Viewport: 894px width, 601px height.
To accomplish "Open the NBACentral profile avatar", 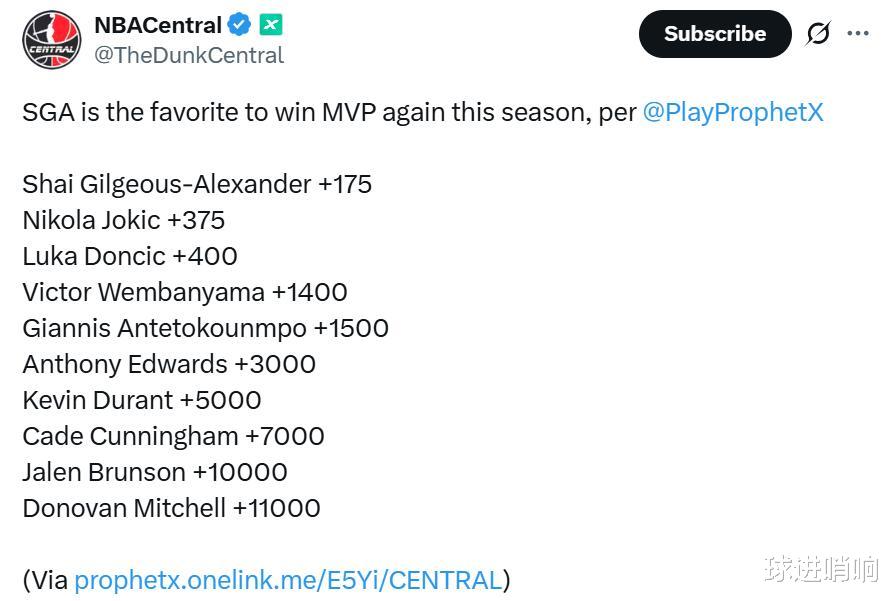I will (x=52, y=39).
